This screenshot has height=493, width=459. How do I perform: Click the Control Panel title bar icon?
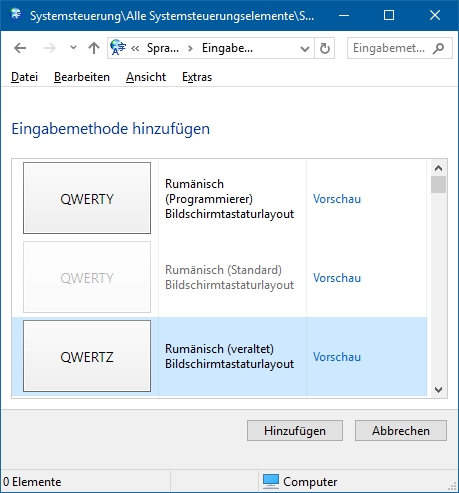[x=16, y=15]
